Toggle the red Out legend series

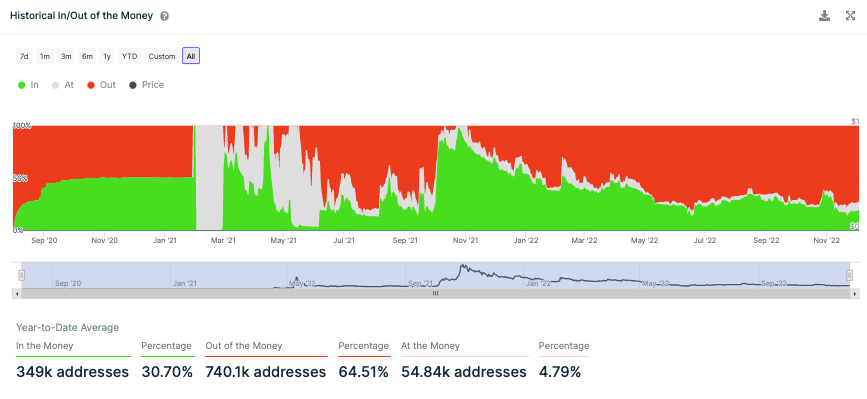(x=102, y=85)
